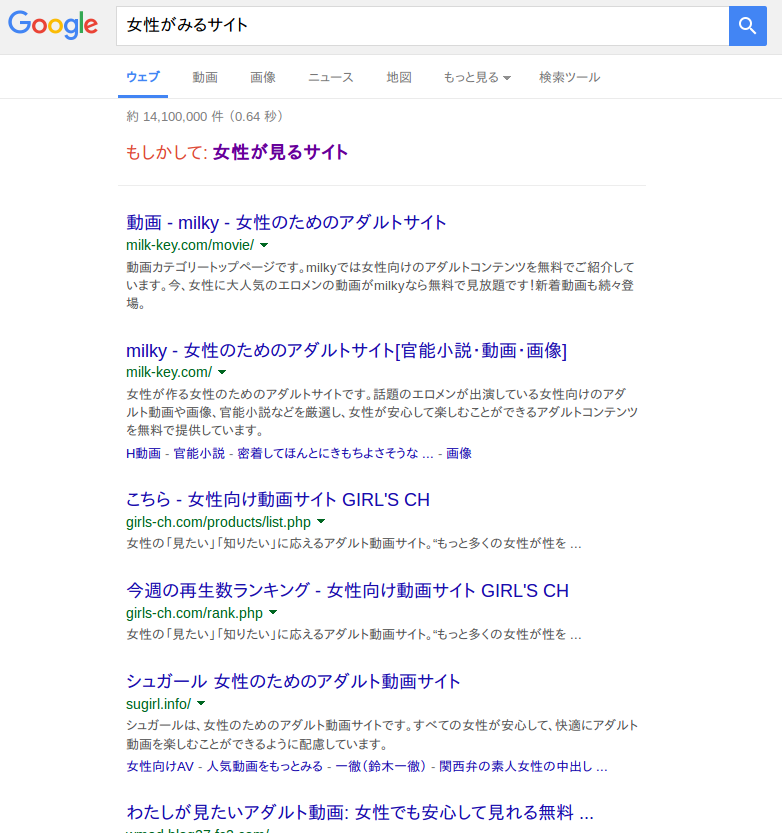The height and width of the screenshot is (833, 782).
Task: Open result こちら - 女性向け動画サイト GIRL'S CH
Action: pyautogui.click(x=278, y=500)
